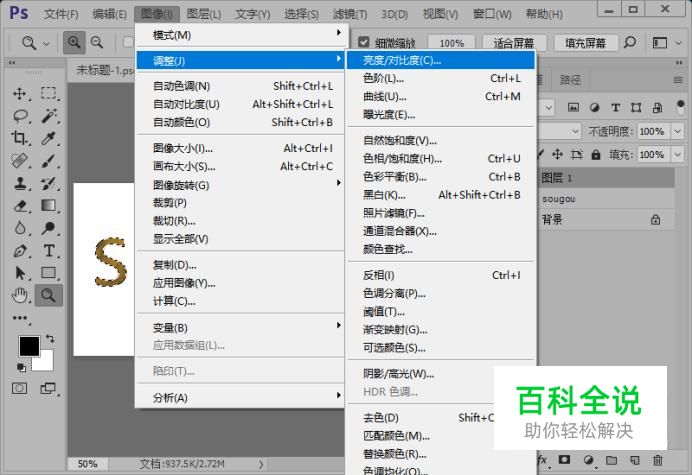
Task: Toggle the lock position icon
Action: [557, 154]
